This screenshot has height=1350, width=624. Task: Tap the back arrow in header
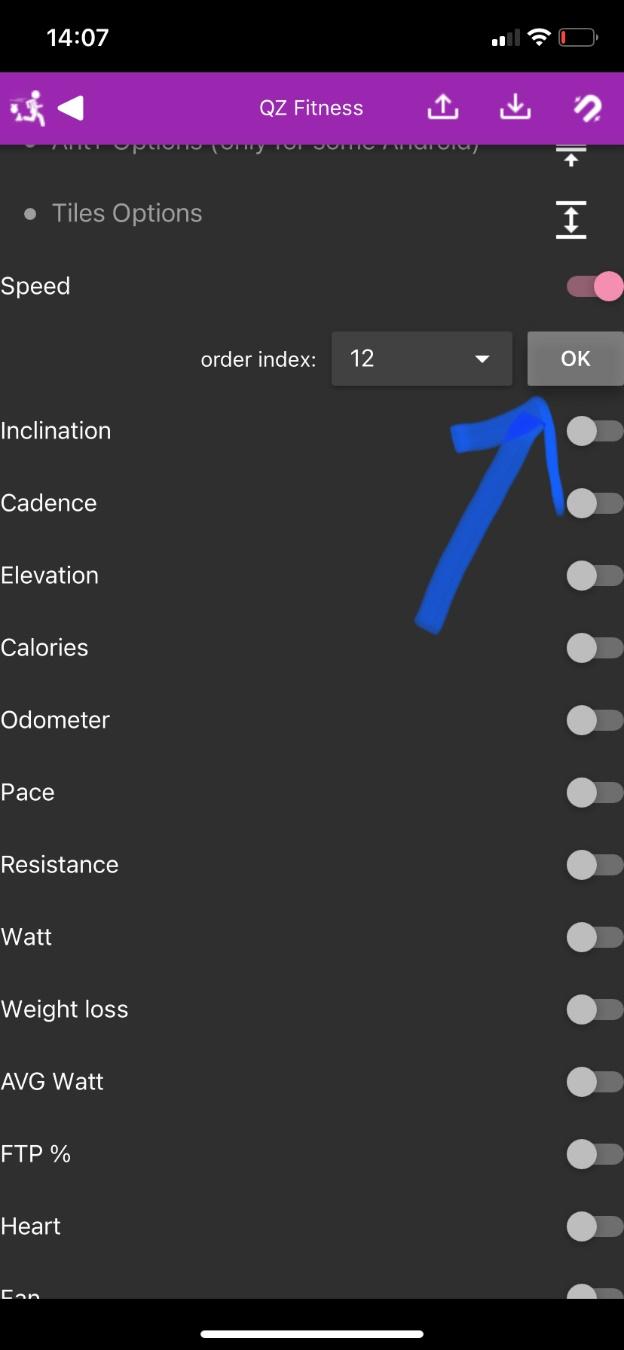(x=70, y=107)
